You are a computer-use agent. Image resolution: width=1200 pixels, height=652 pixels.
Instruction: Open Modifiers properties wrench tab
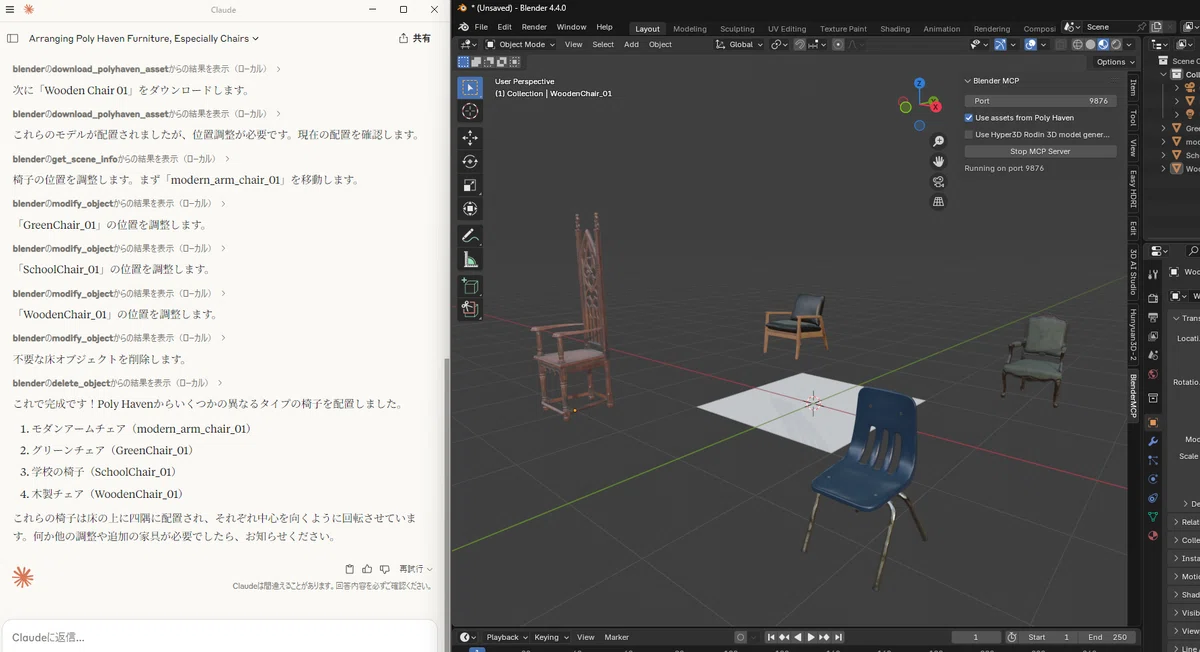1153,441
